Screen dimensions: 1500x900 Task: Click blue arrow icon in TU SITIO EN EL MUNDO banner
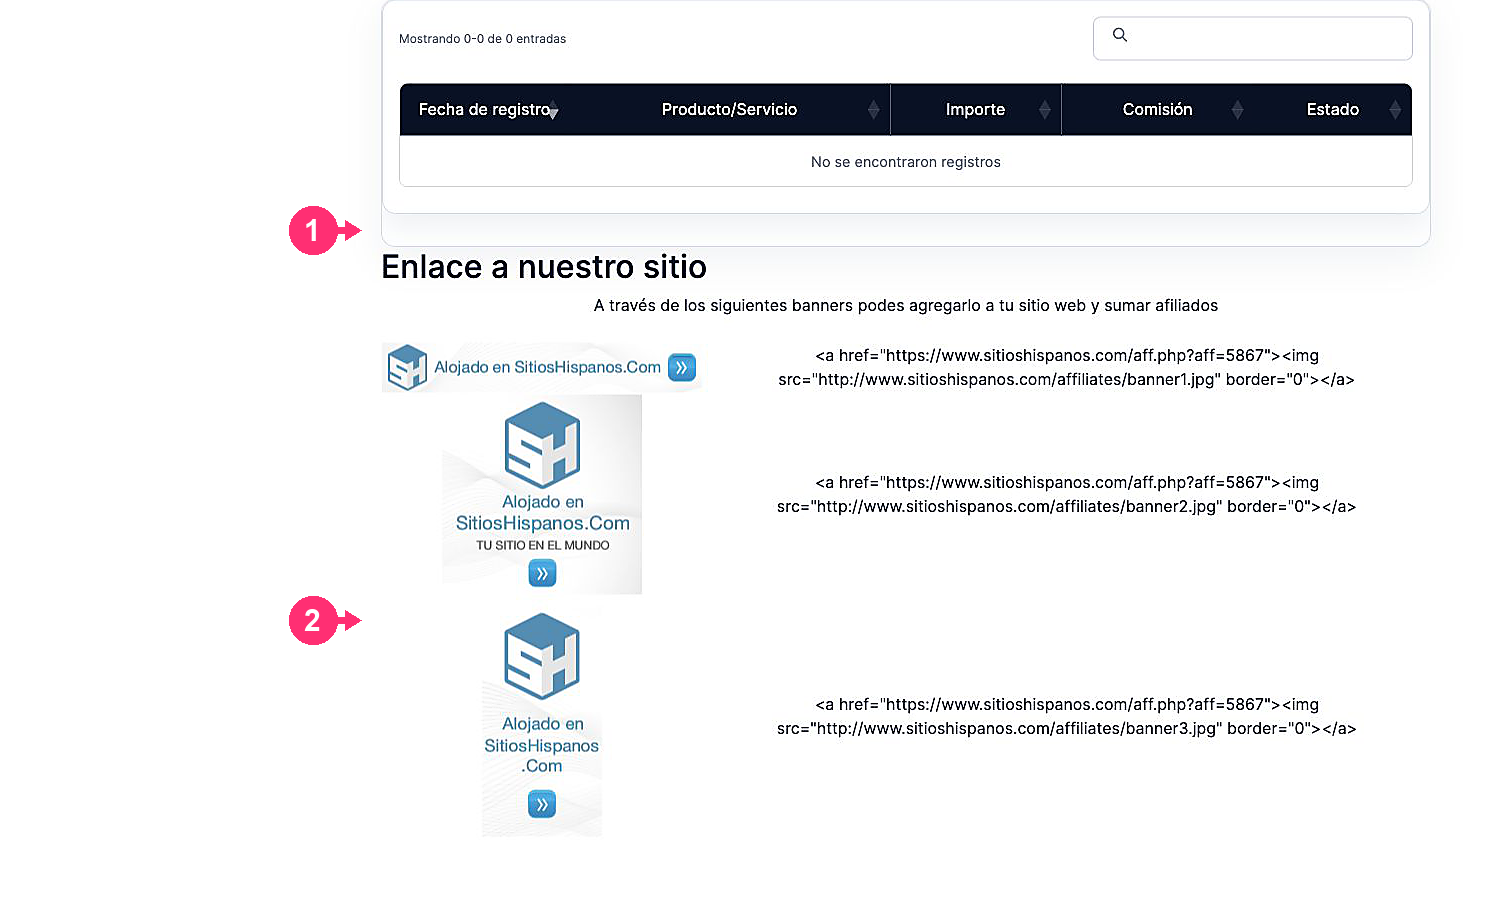(542, 573)
